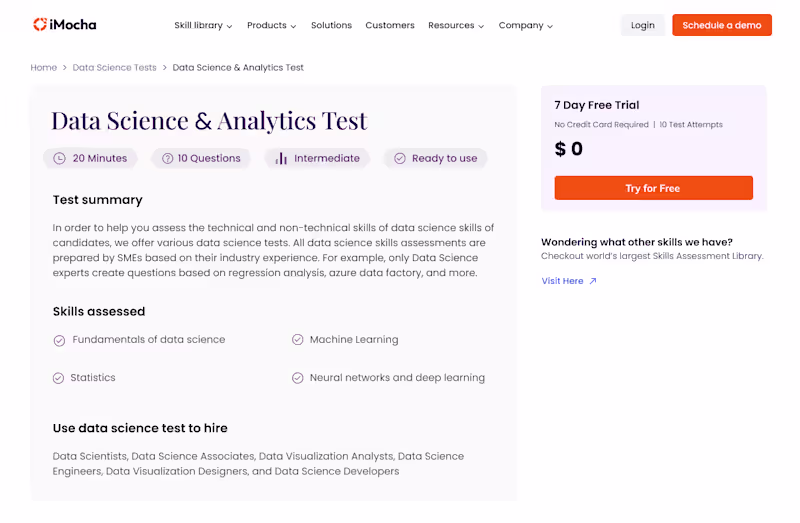
Task: Click the question mark icon beside 10 Questions
Action: [x=168, y=158]
